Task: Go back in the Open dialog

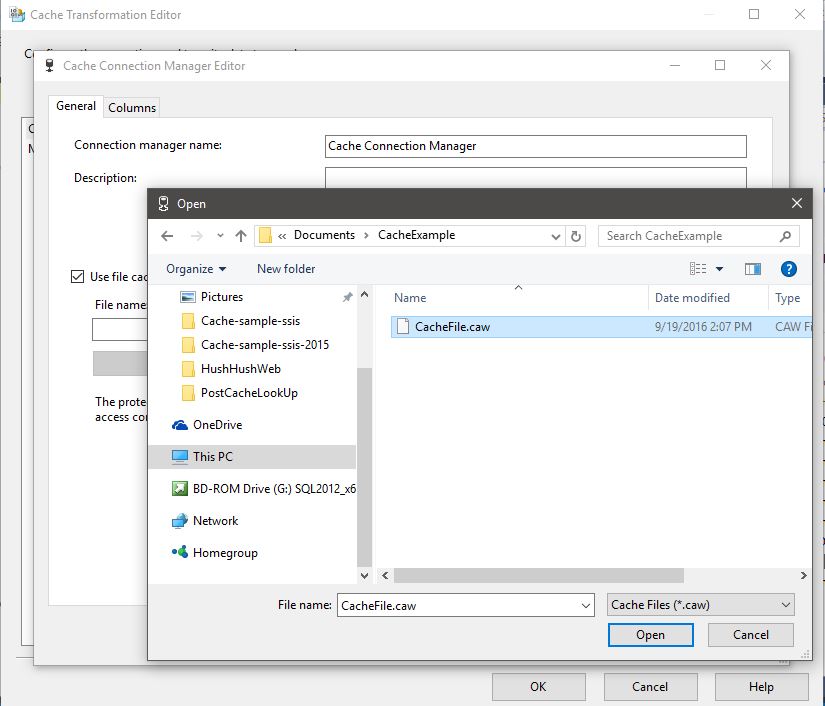Action: point(167,236)
